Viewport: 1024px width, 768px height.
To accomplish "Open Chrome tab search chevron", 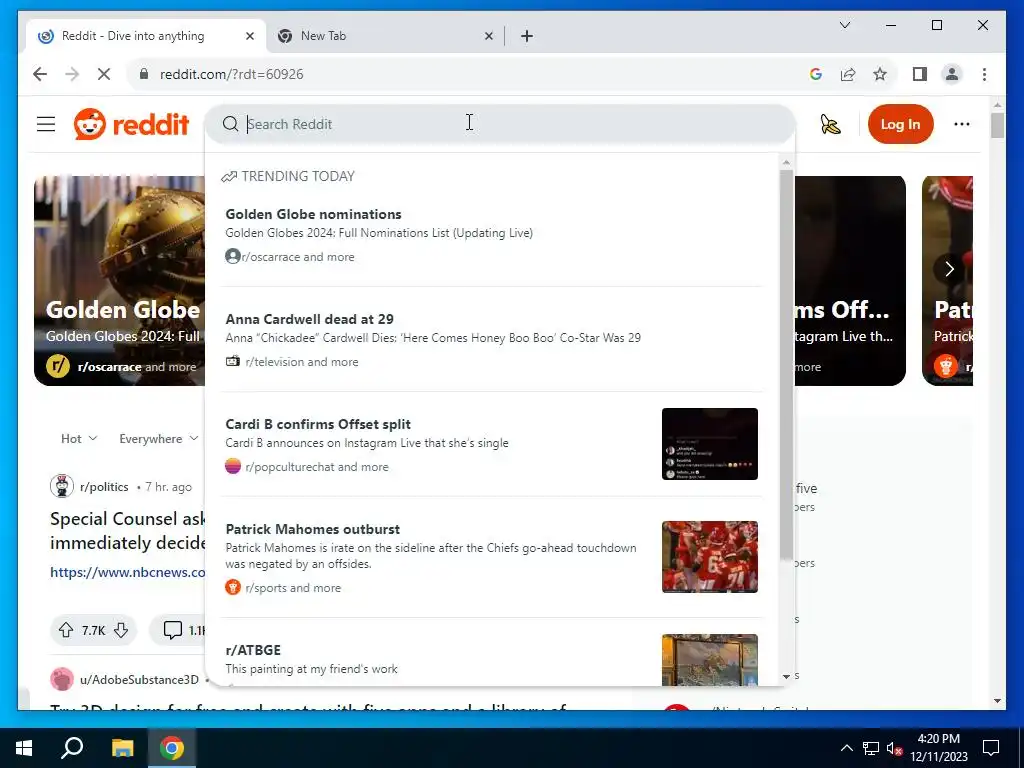I will [x=844, y=25].
